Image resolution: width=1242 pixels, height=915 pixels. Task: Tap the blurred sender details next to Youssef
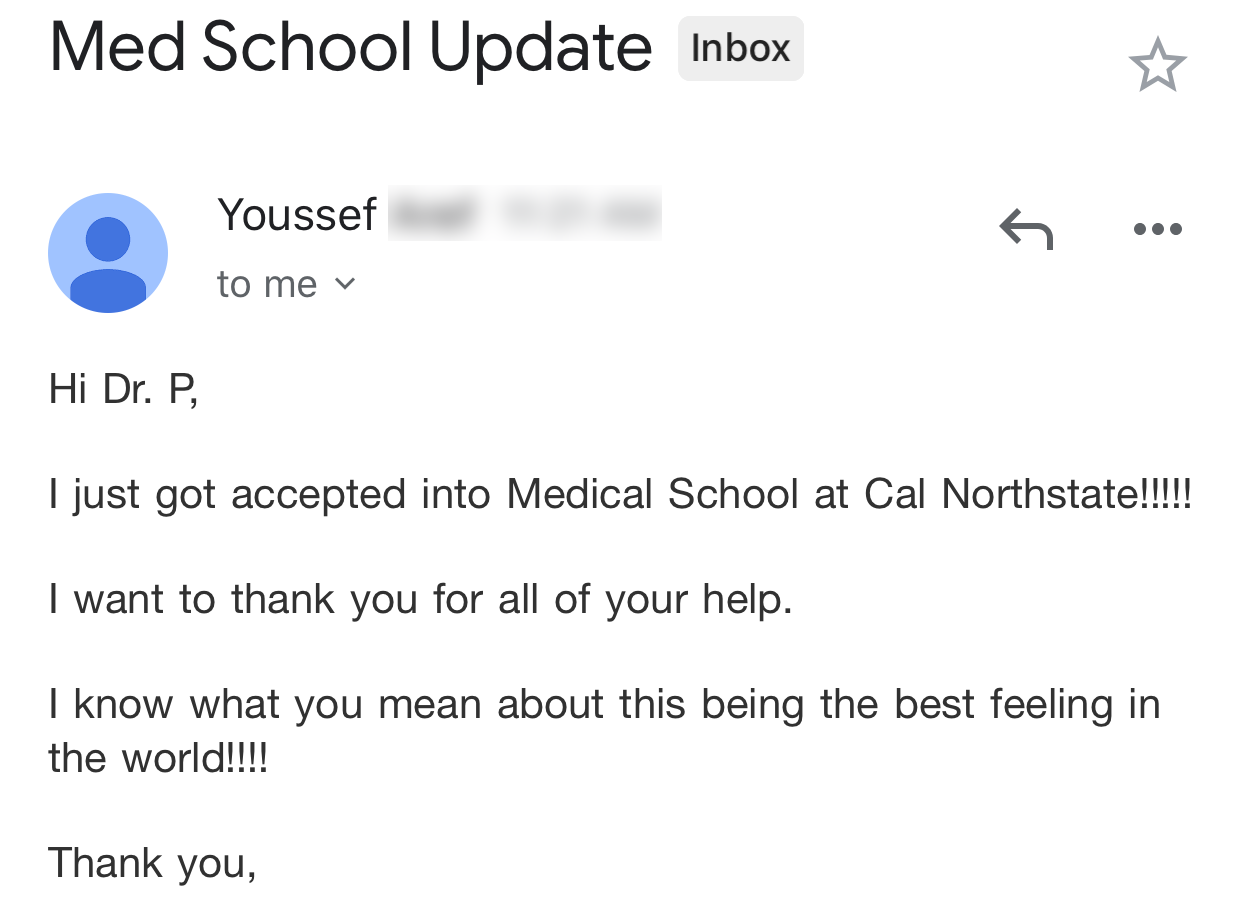coord(525,213)
